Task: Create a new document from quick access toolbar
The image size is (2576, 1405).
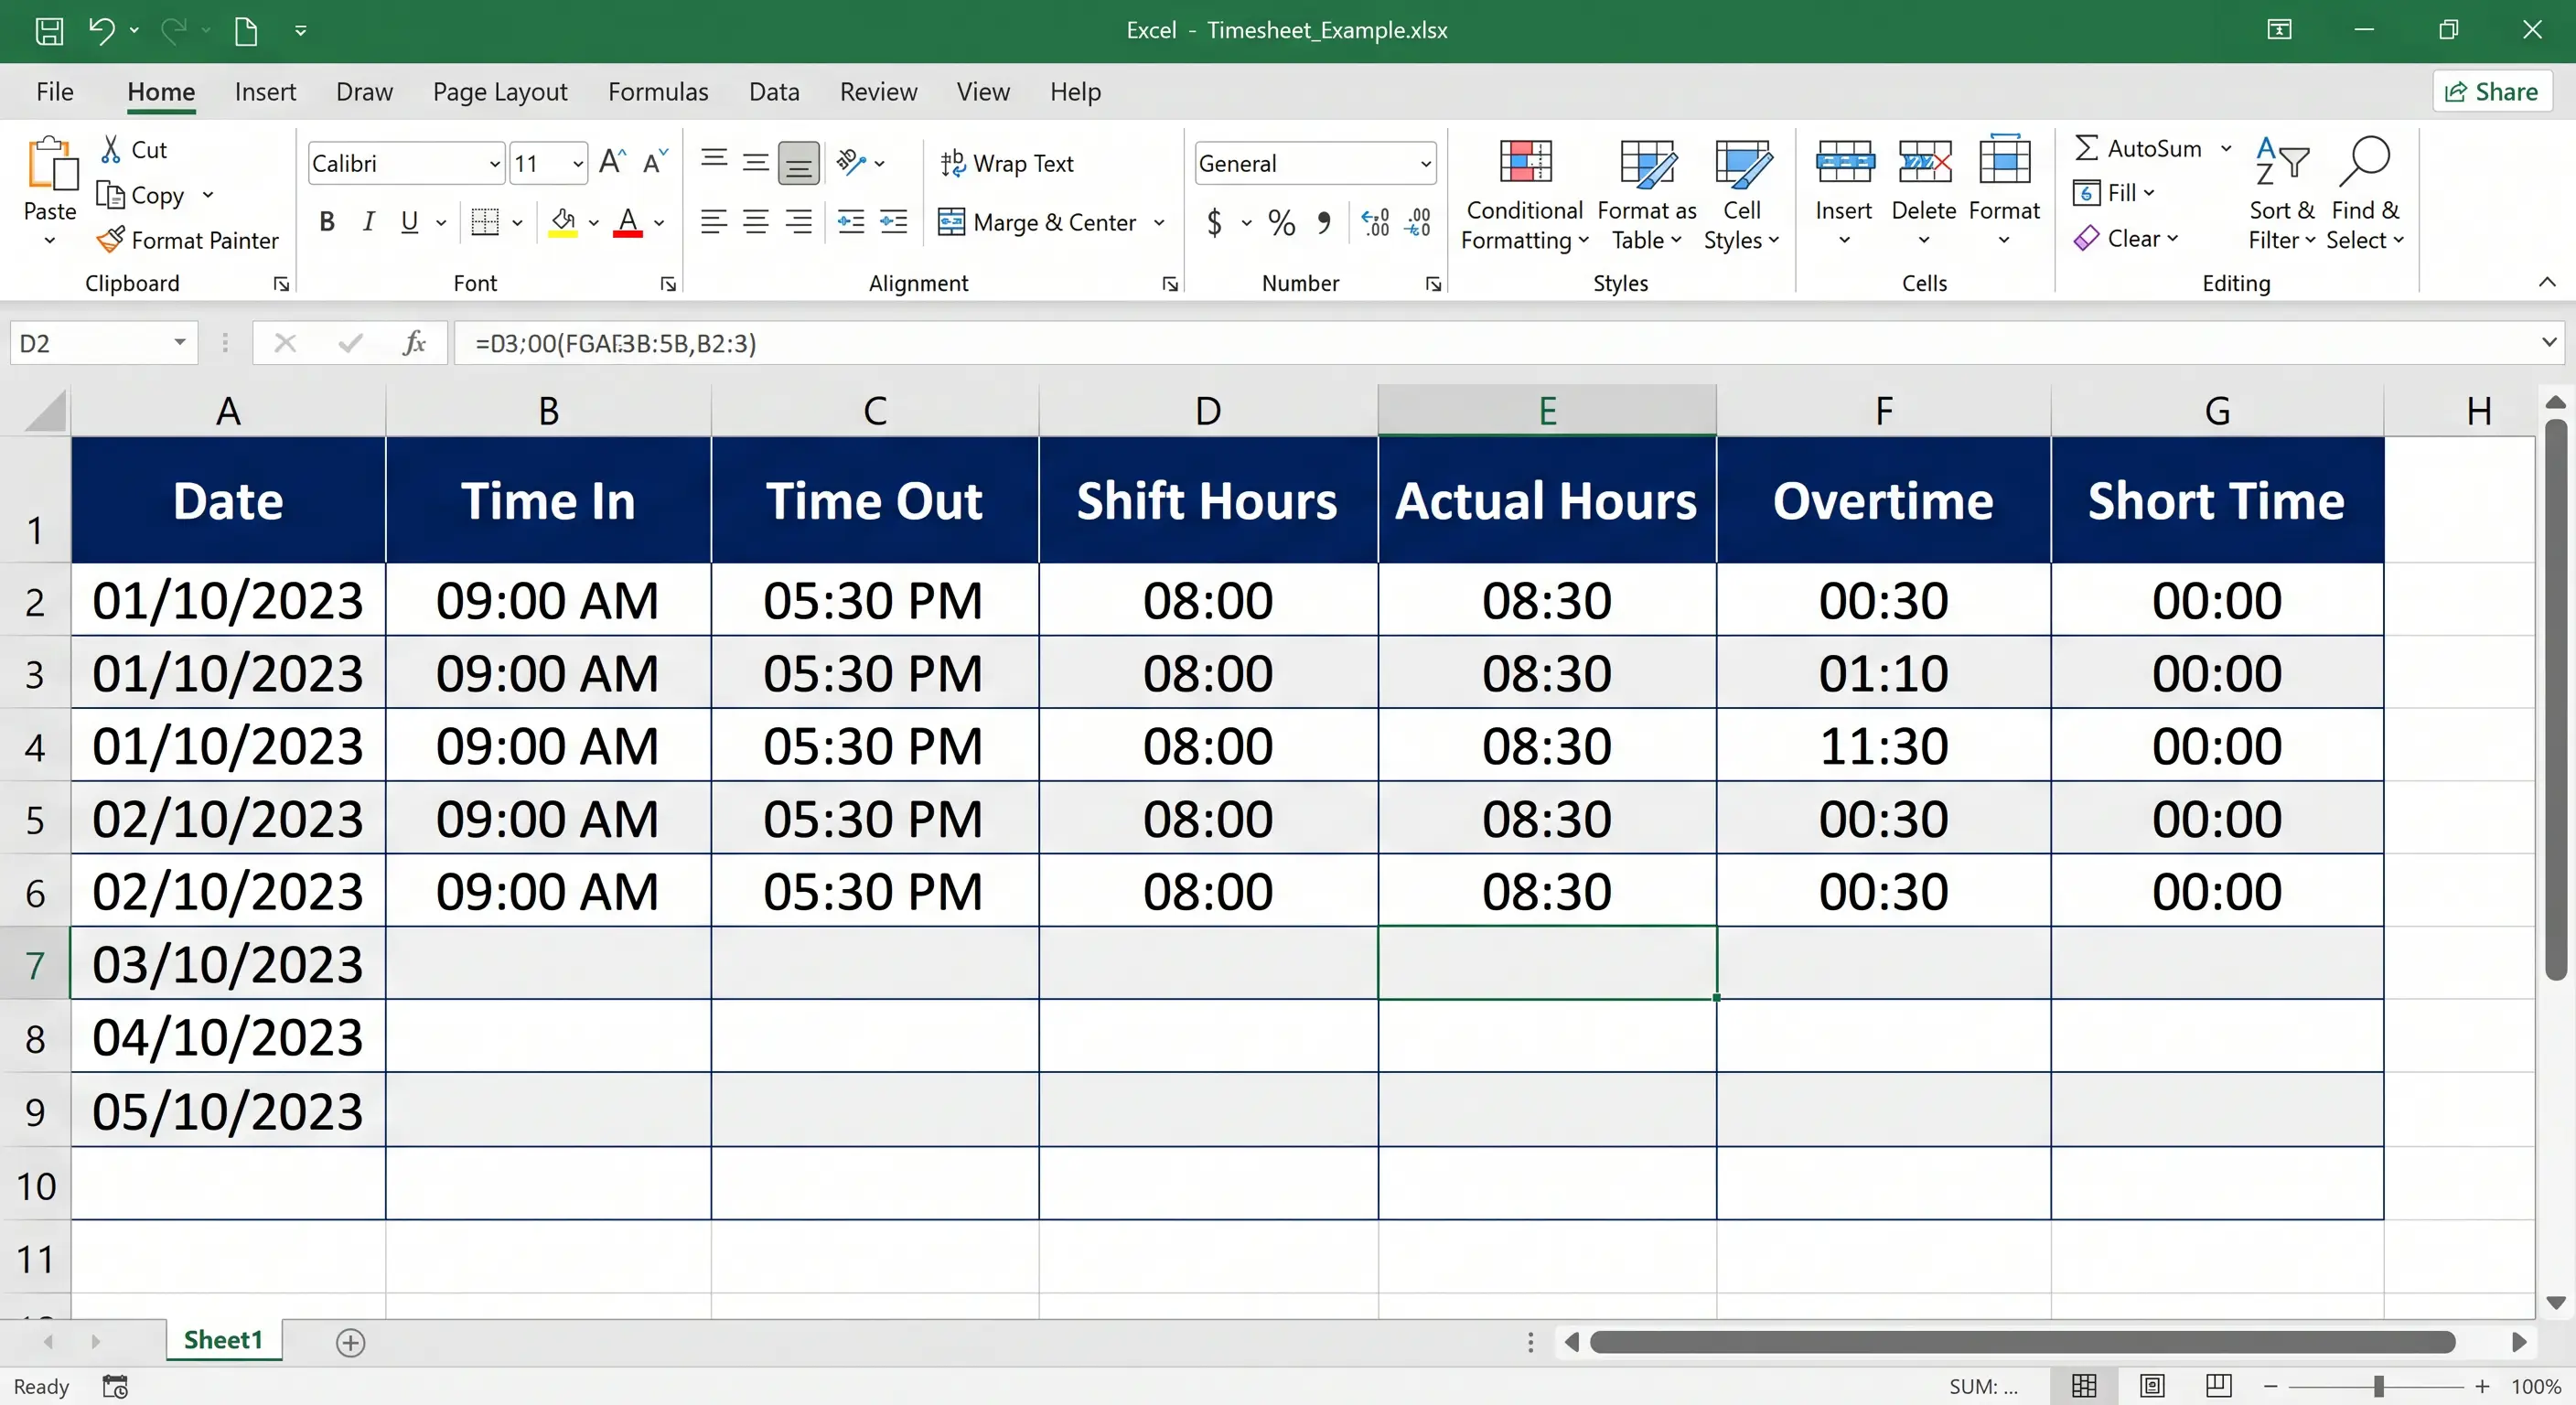Action: 246,30
